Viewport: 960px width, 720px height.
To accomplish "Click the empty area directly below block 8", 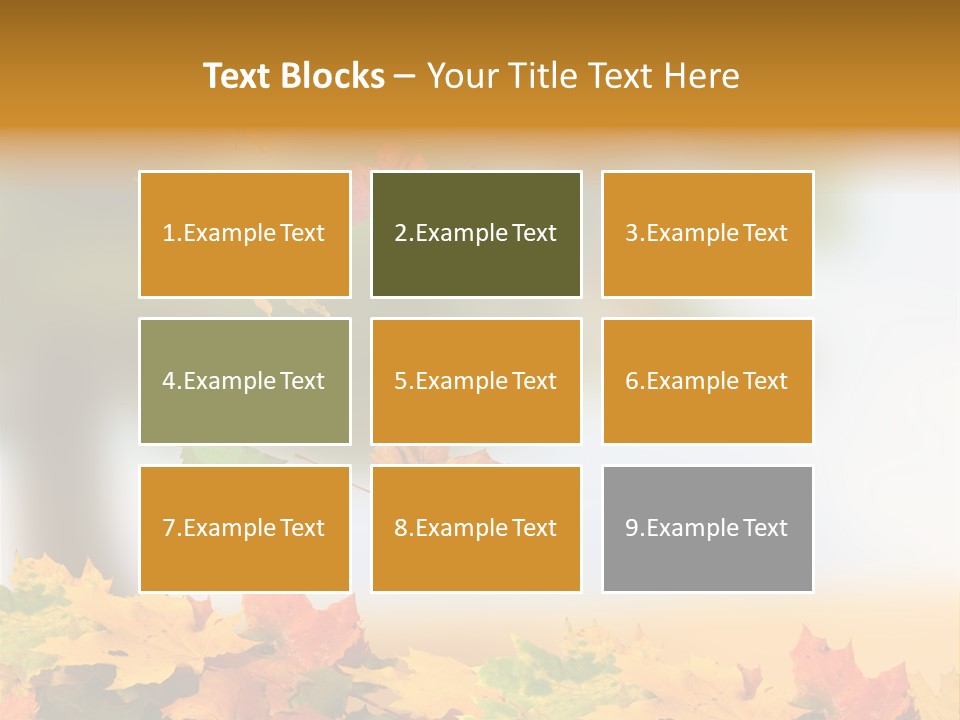I will (x=476, y=615).
